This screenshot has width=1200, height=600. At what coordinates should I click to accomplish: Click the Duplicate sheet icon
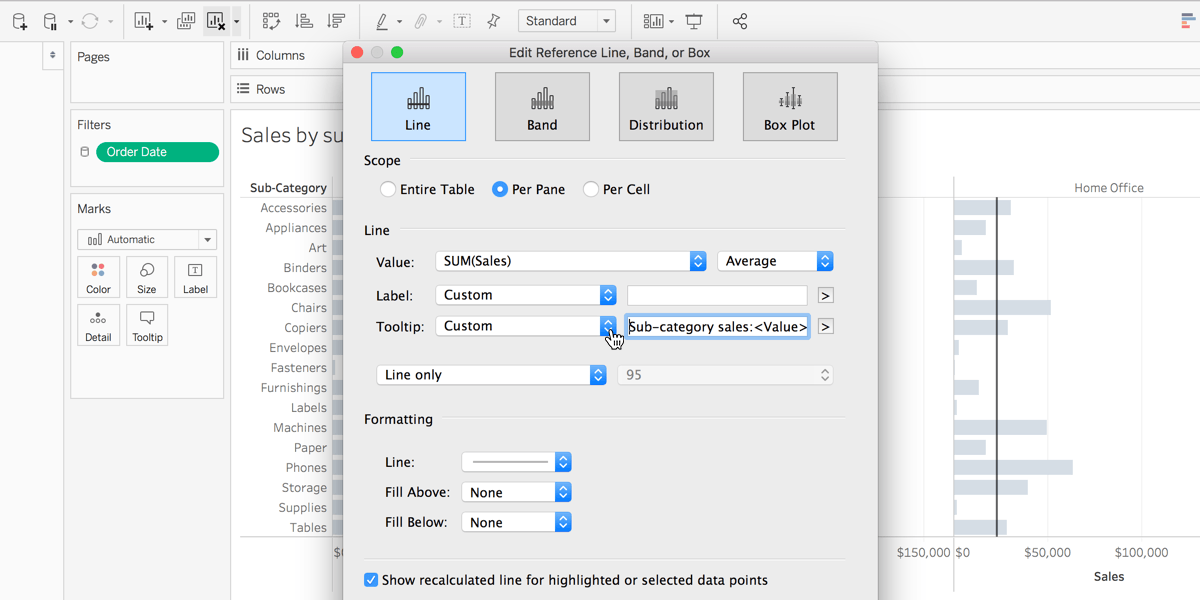click(x=186, y=21)
